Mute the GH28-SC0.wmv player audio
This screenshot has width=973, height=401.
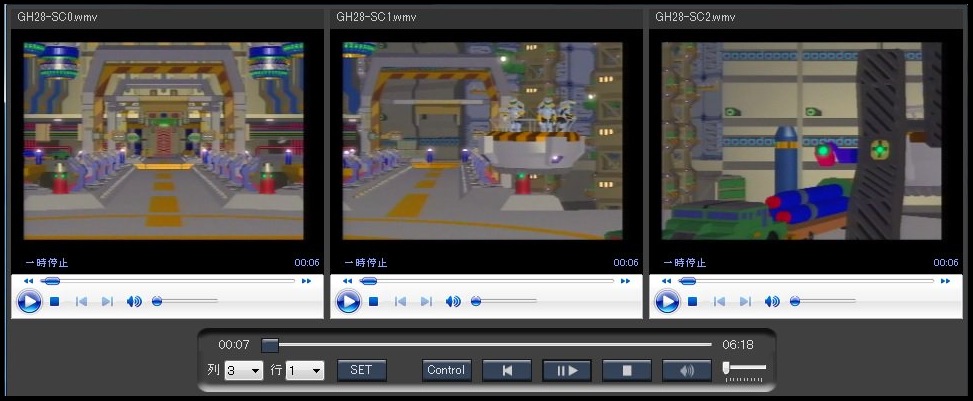pyautogui.click(x=133, y=302)
